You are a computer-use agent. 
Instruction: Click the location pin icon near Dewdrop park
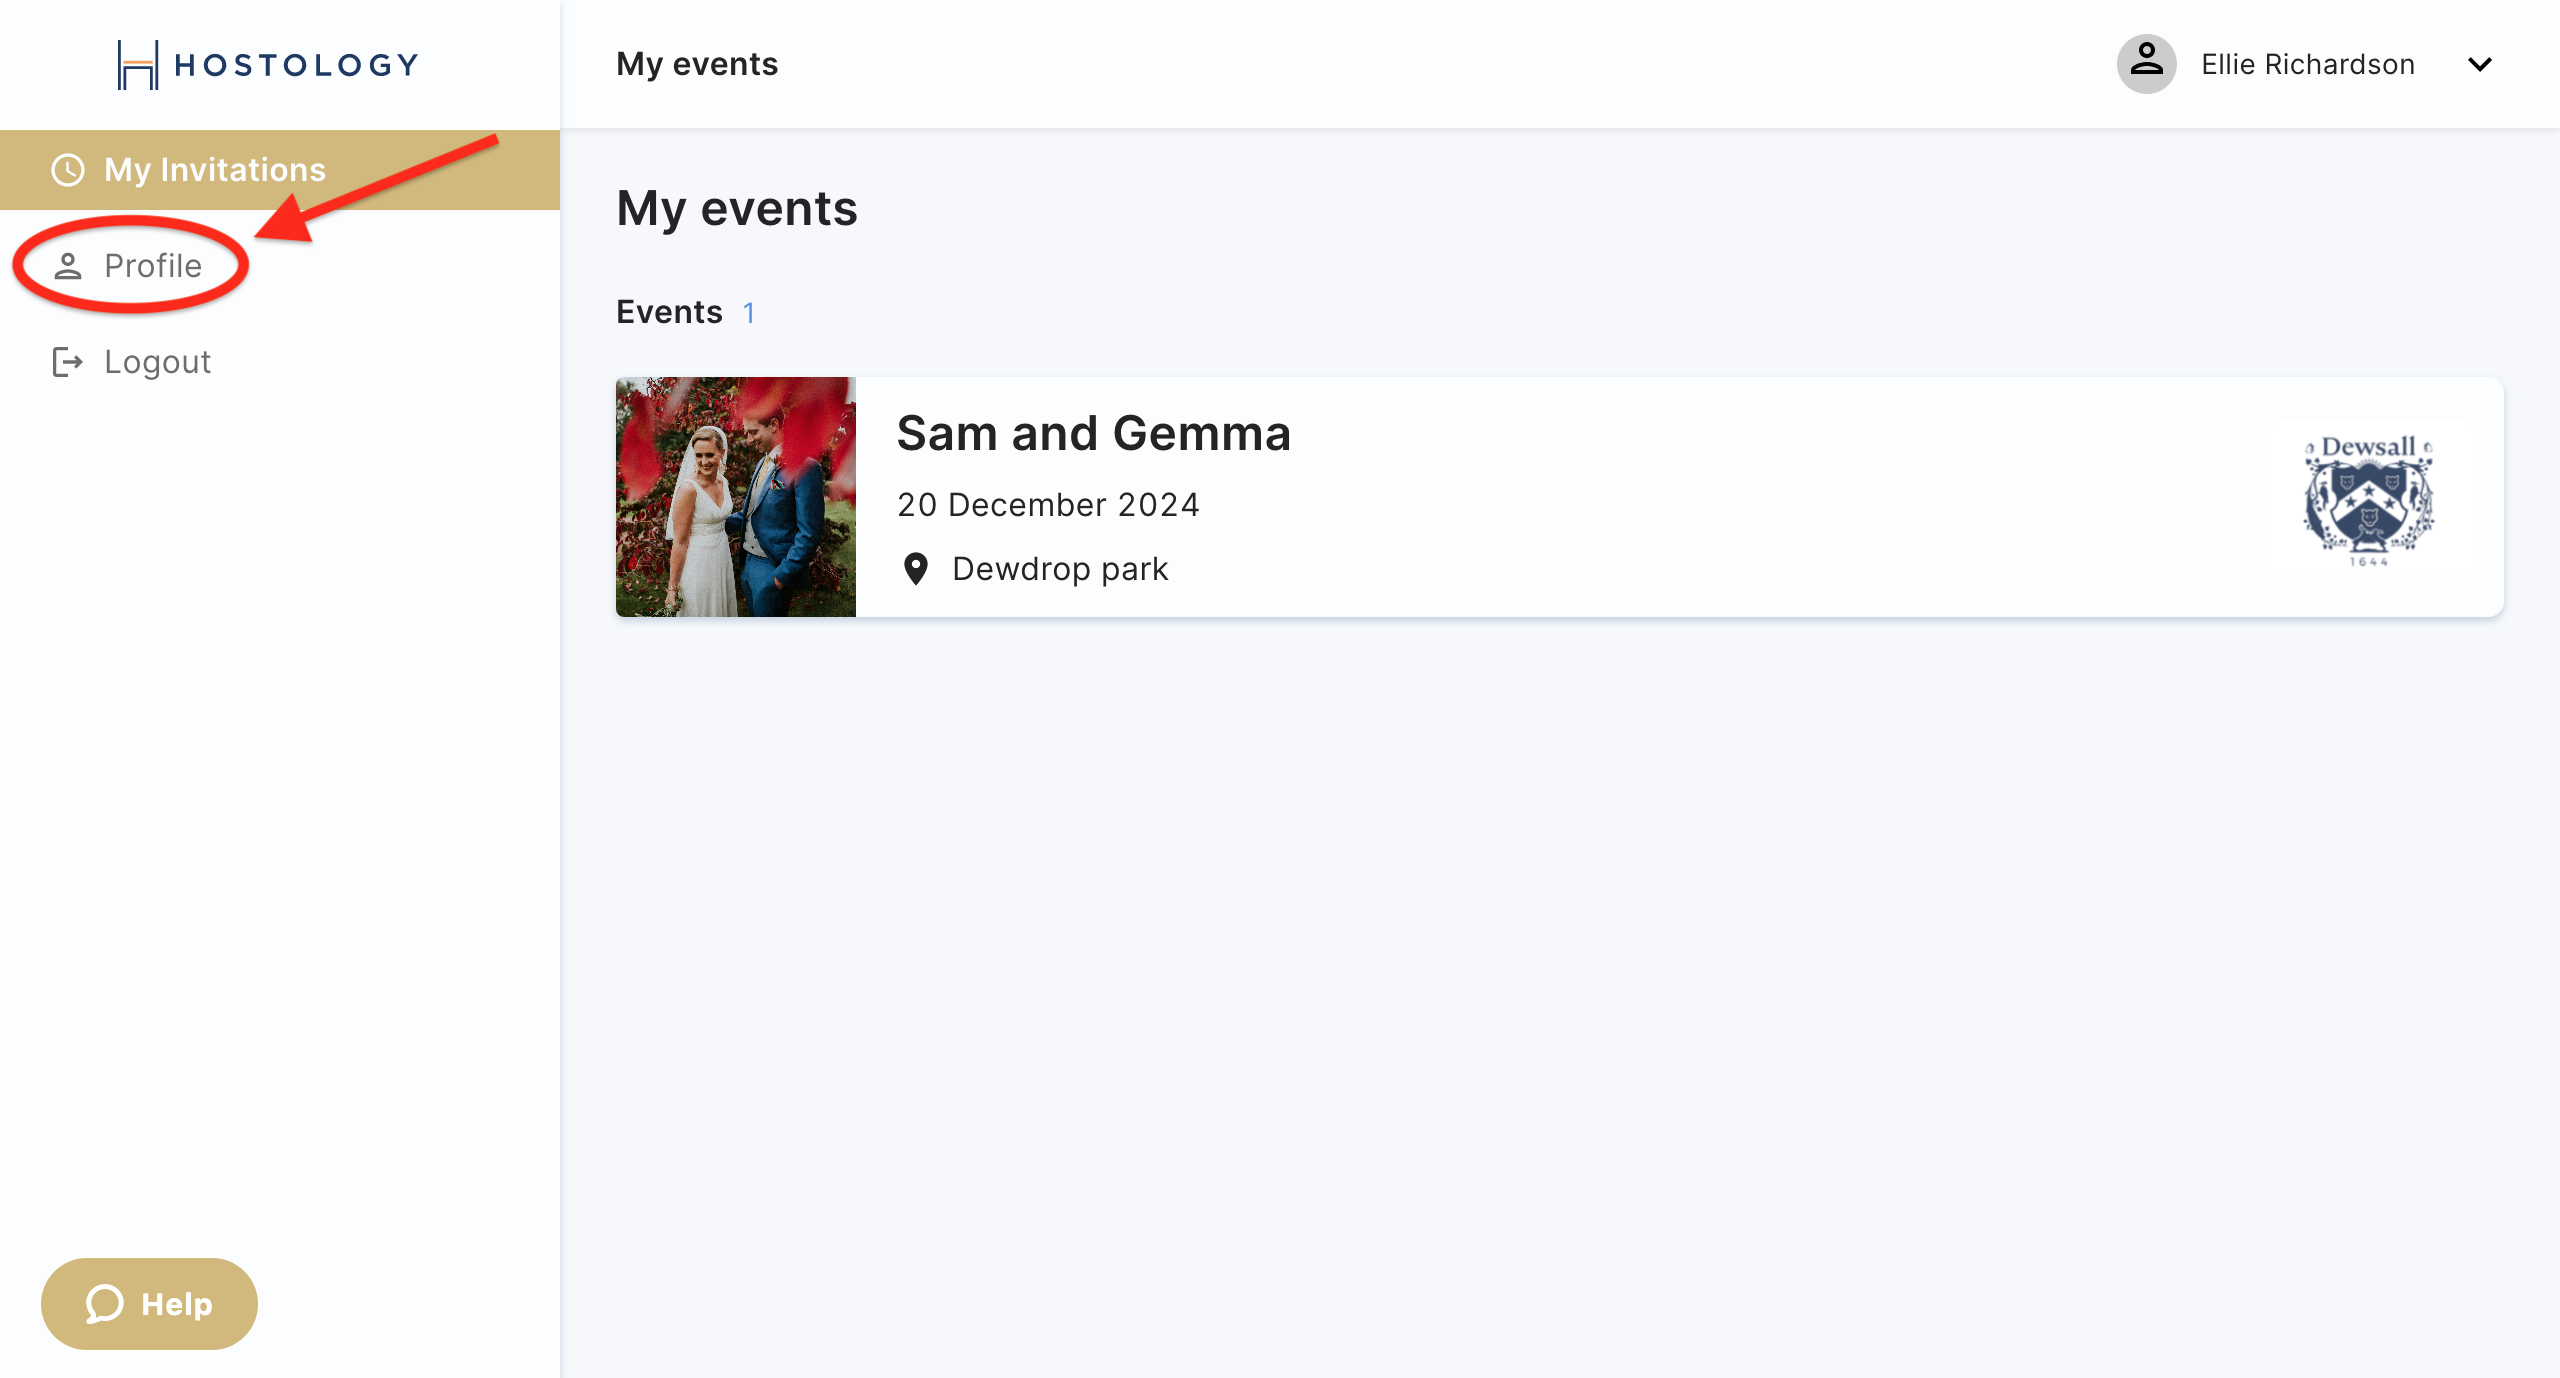click(915, 569)
